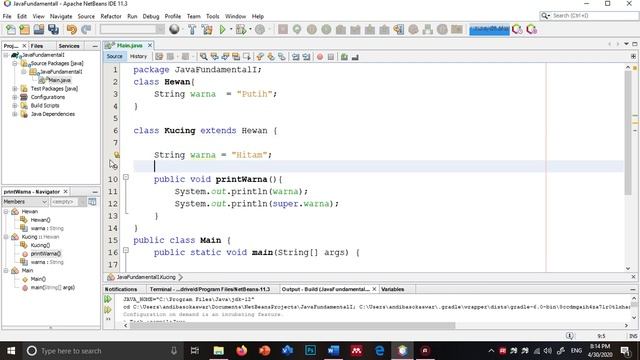
Task: Select main(String[] args) in Navigator
Action: 53,287
